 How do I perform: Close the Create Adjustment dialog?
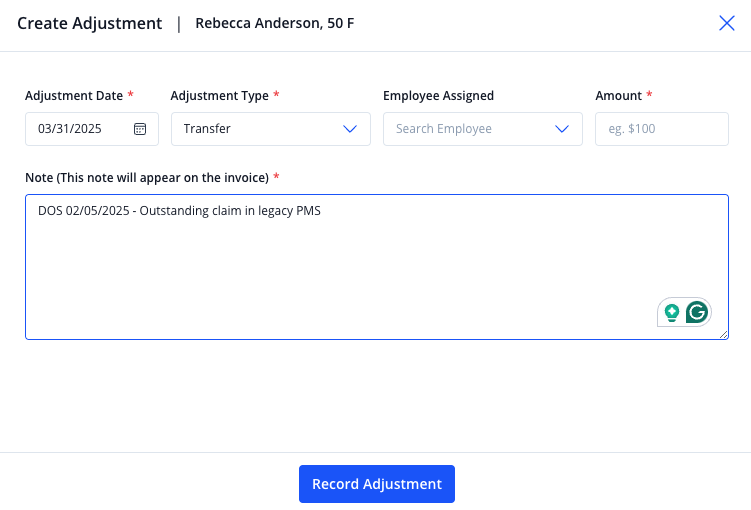point(727,23)
